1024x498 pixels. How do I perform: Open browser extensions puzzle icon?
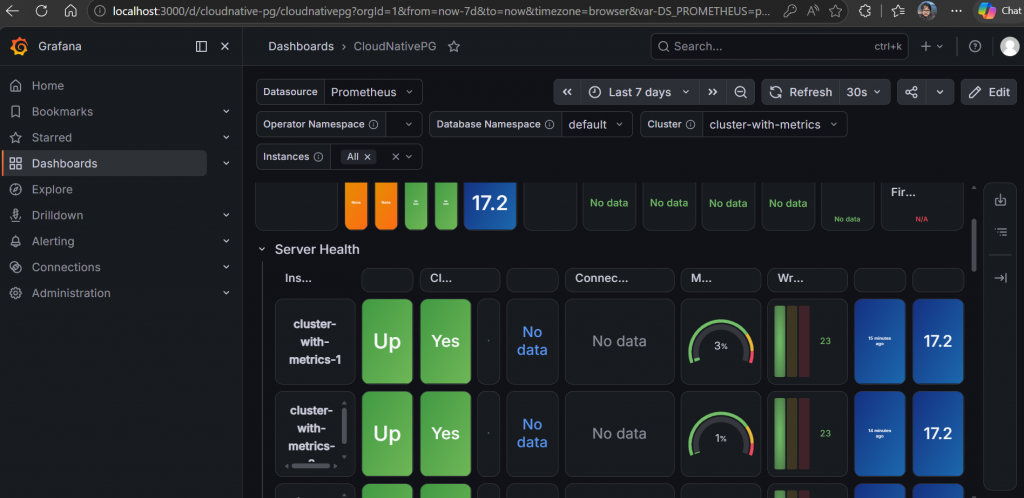865,10
